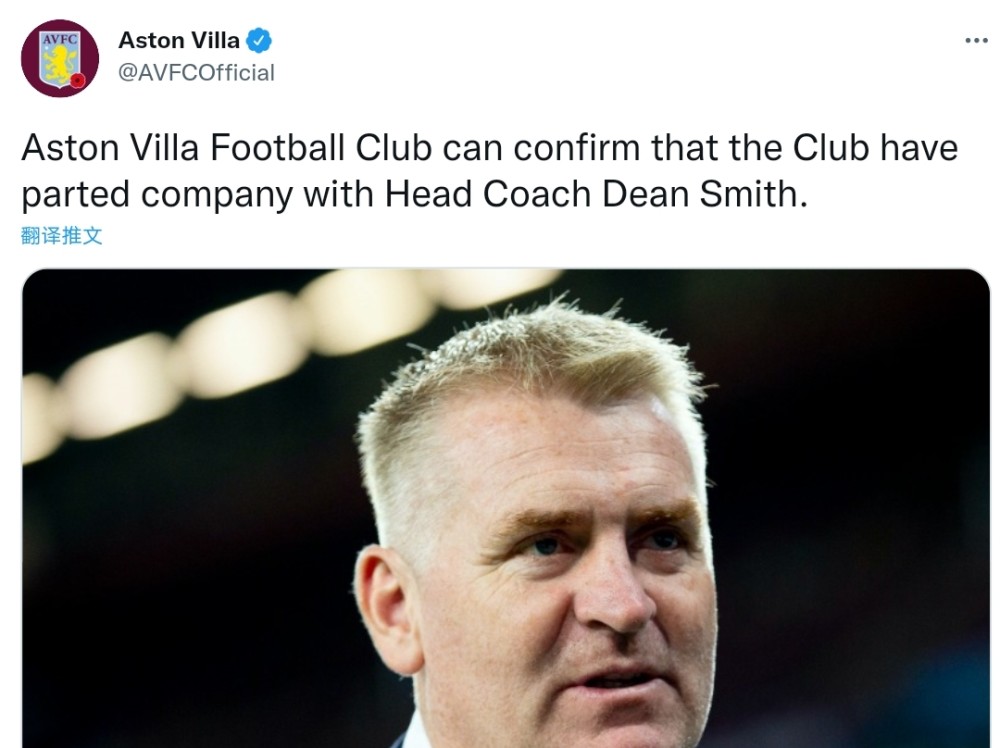The height and width of the screenshot is (748, 1000).
Task: Click the AVFC lettering on the crest
Action: tap(60, 39)
